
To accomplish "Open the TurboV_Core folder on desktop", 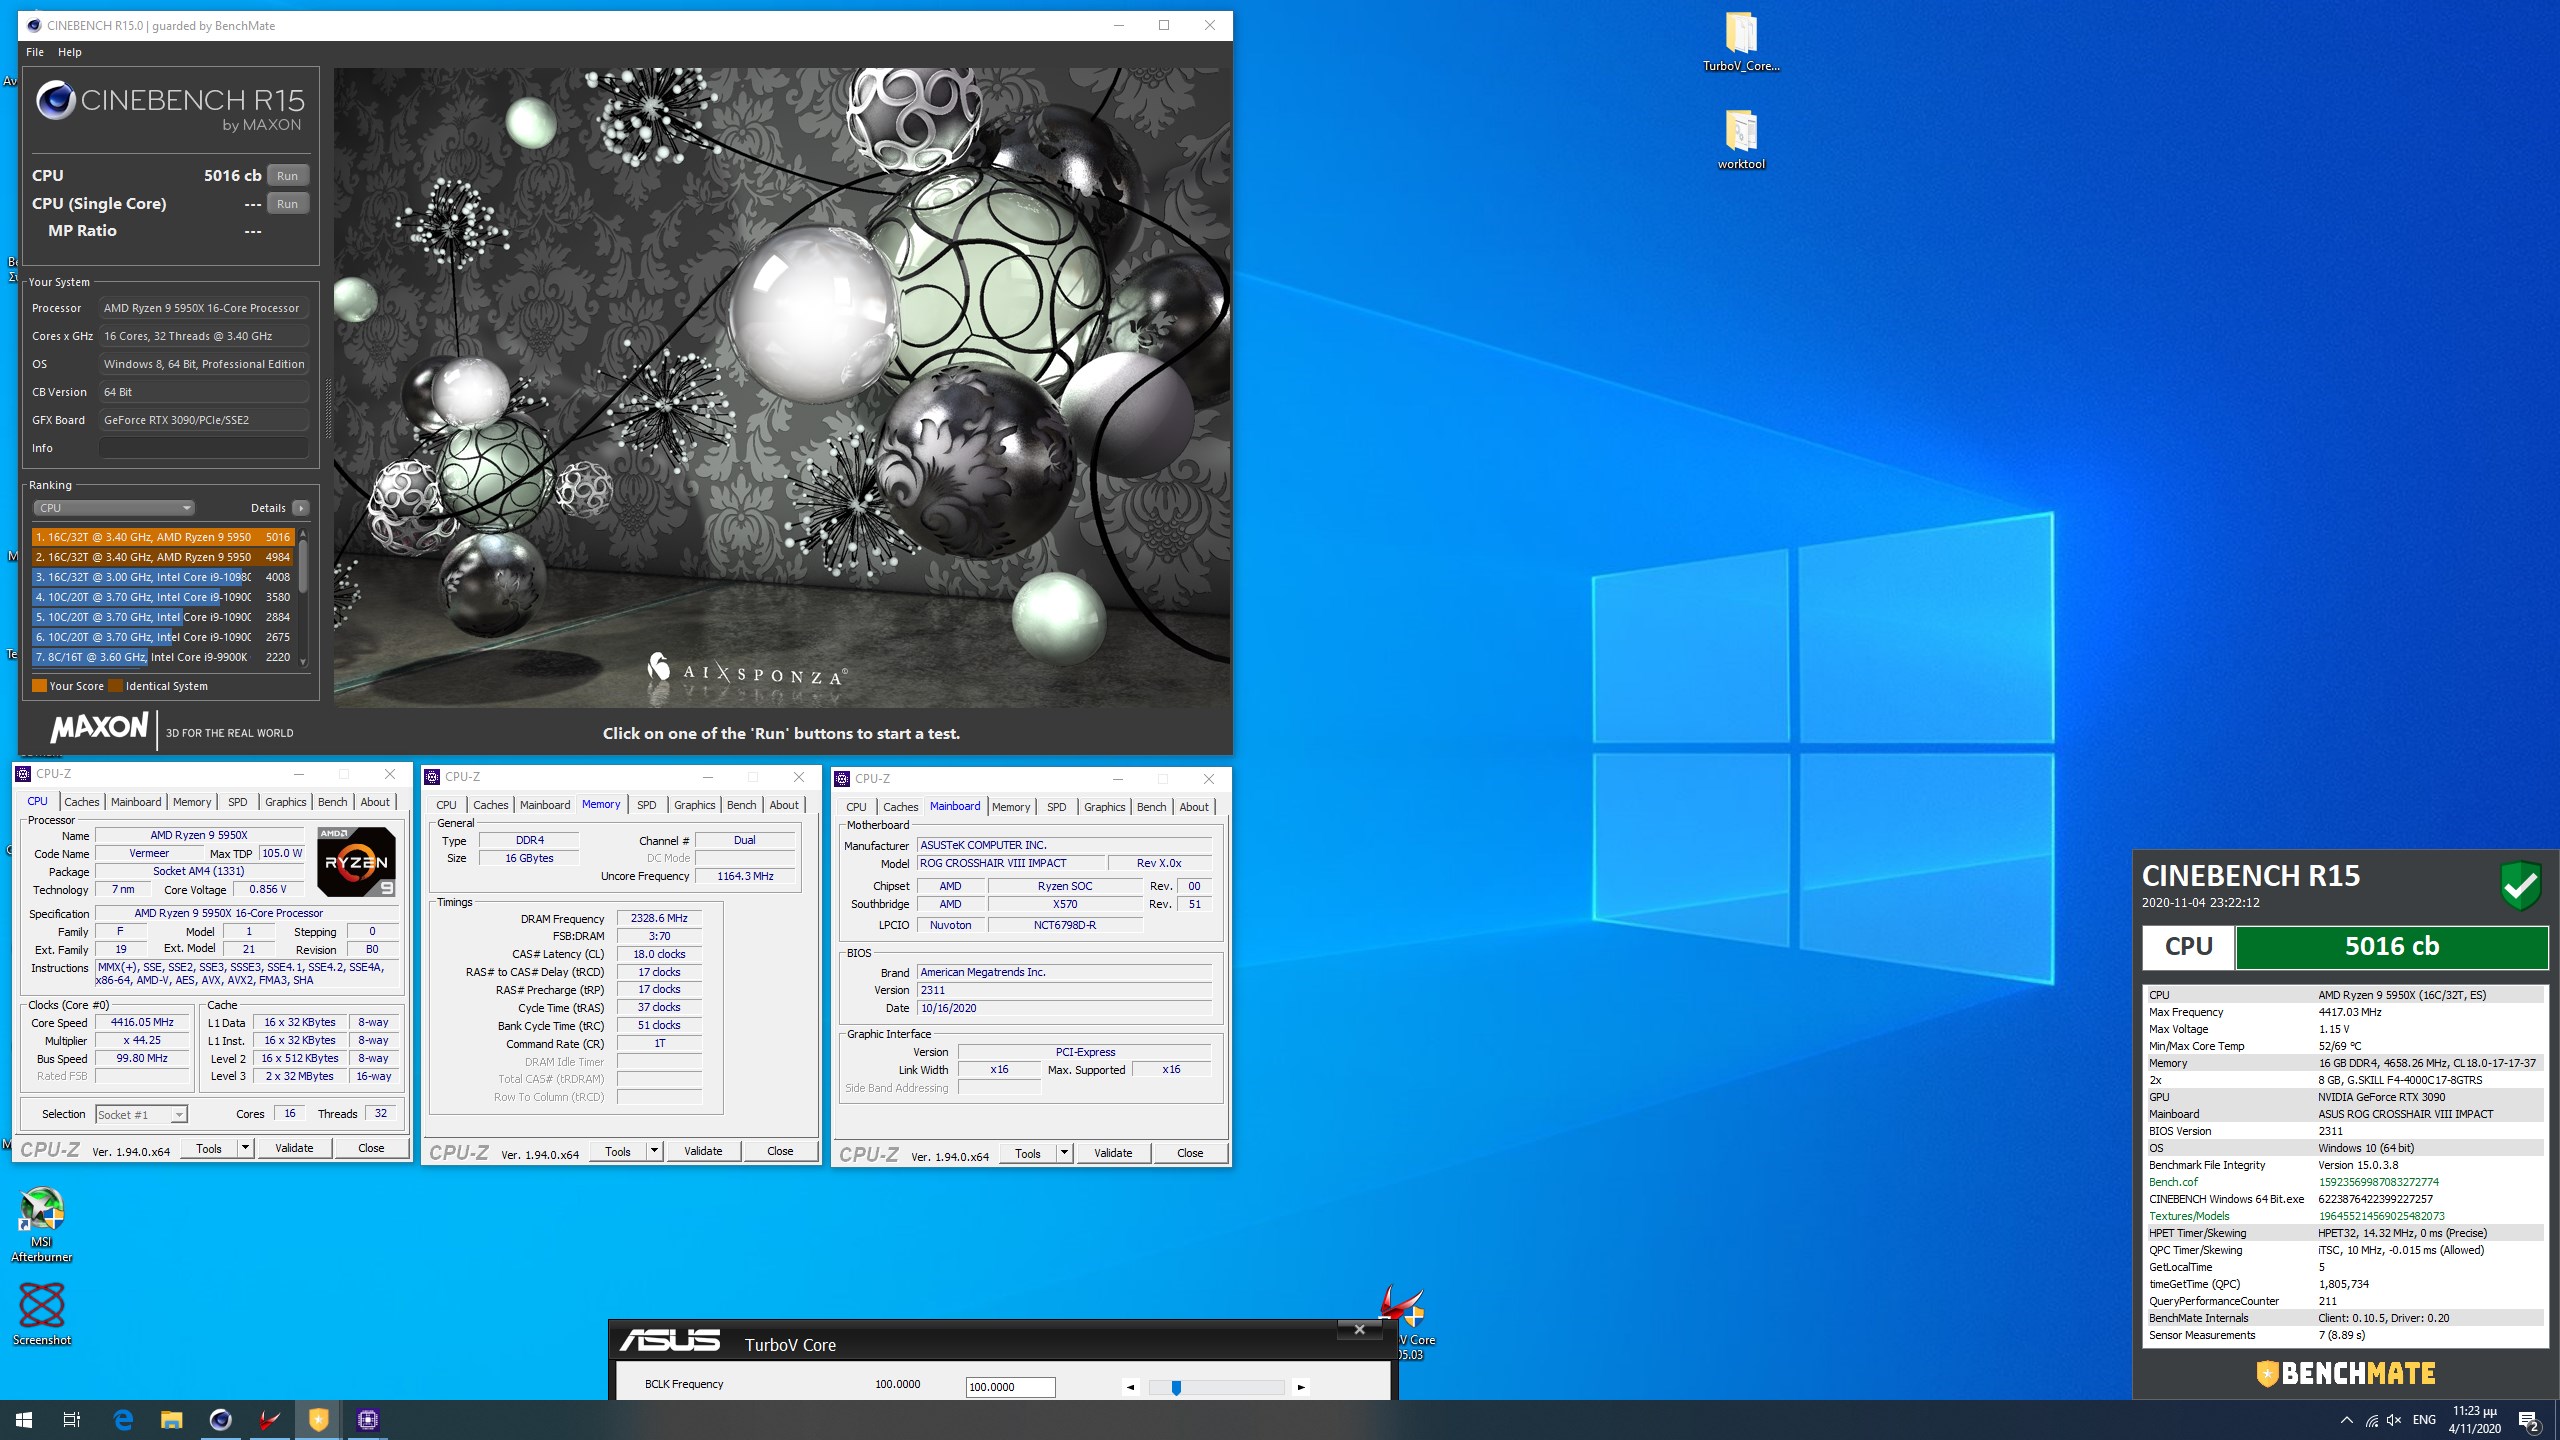I will (x=1741, y=42).
